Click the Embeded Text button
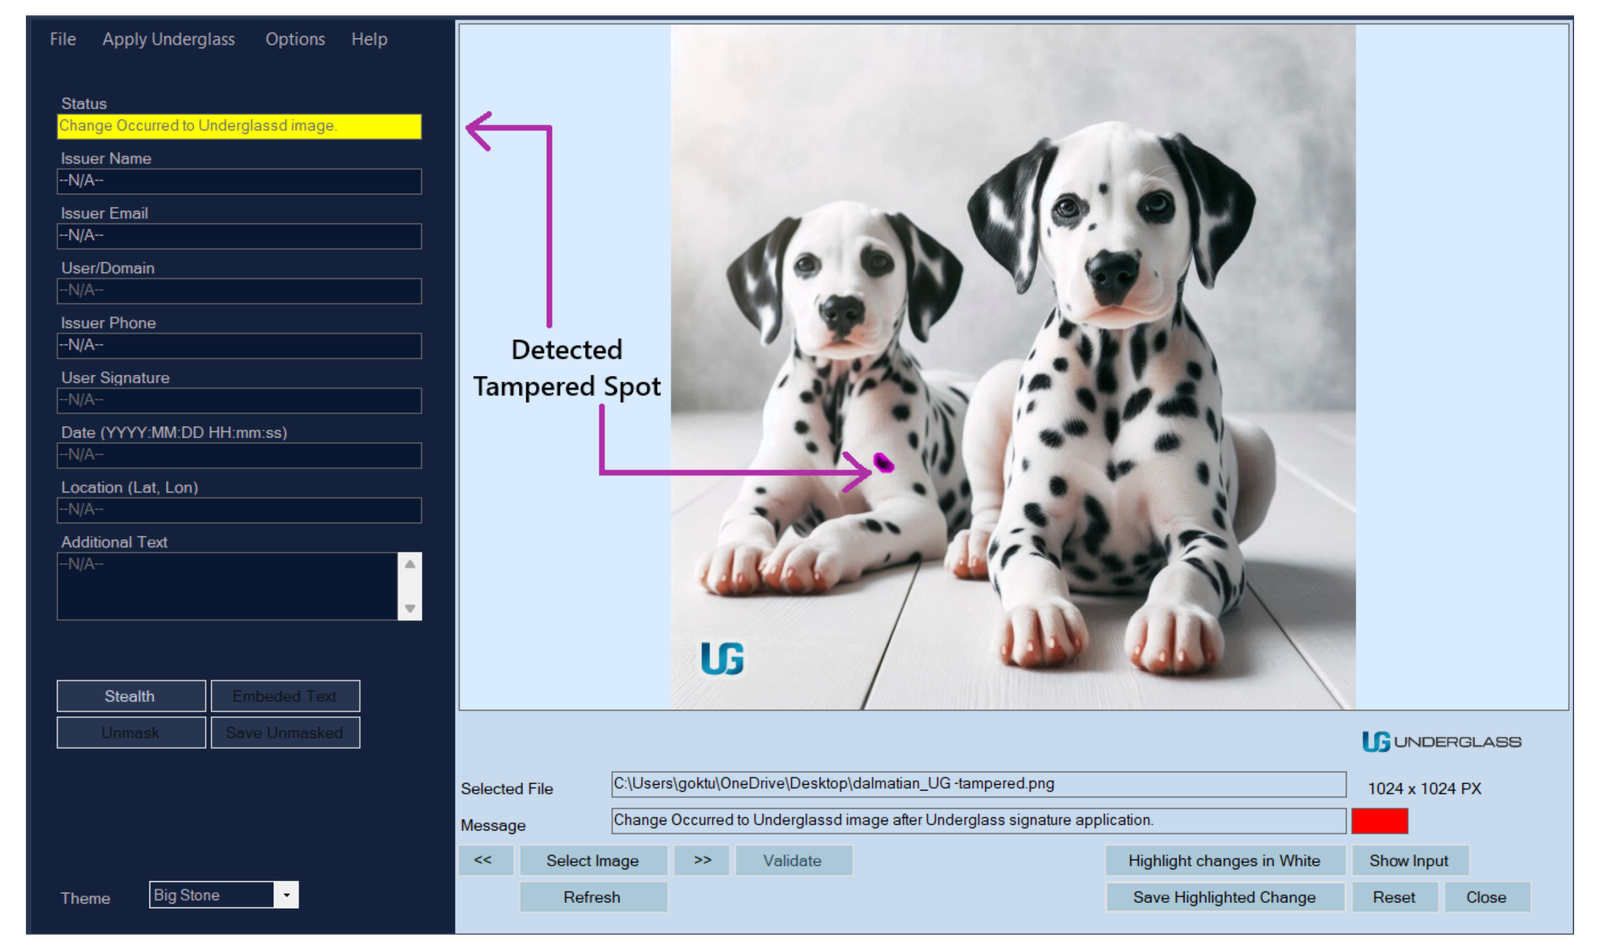Viewport: 1600px width, 950px height. pos(285,696)
